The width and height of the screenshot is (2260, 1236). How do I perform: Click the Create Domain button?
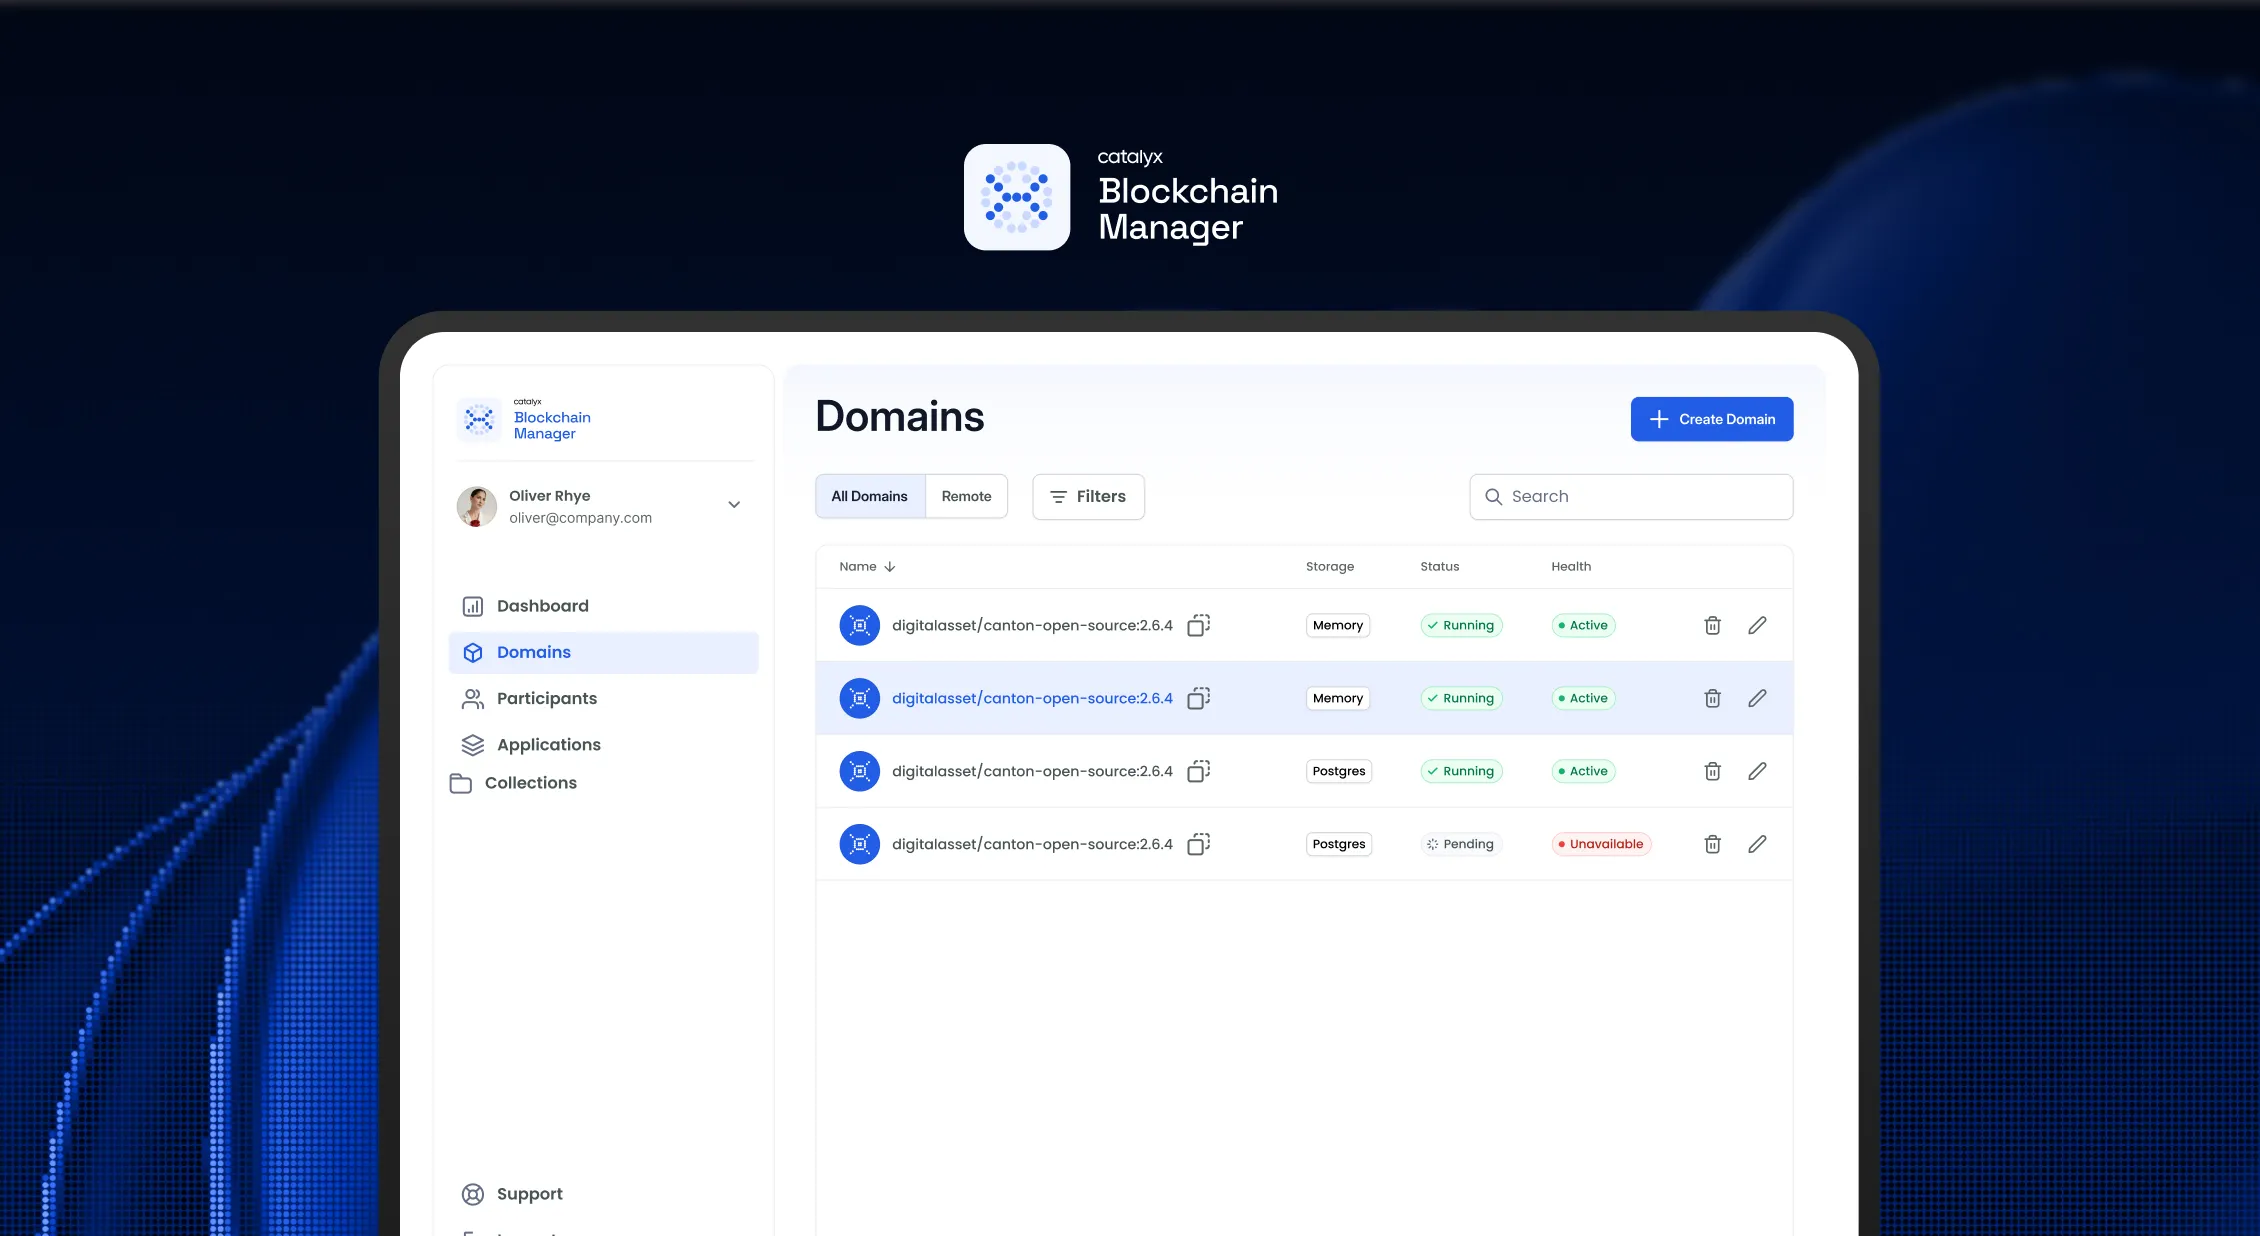(1711, 419)
